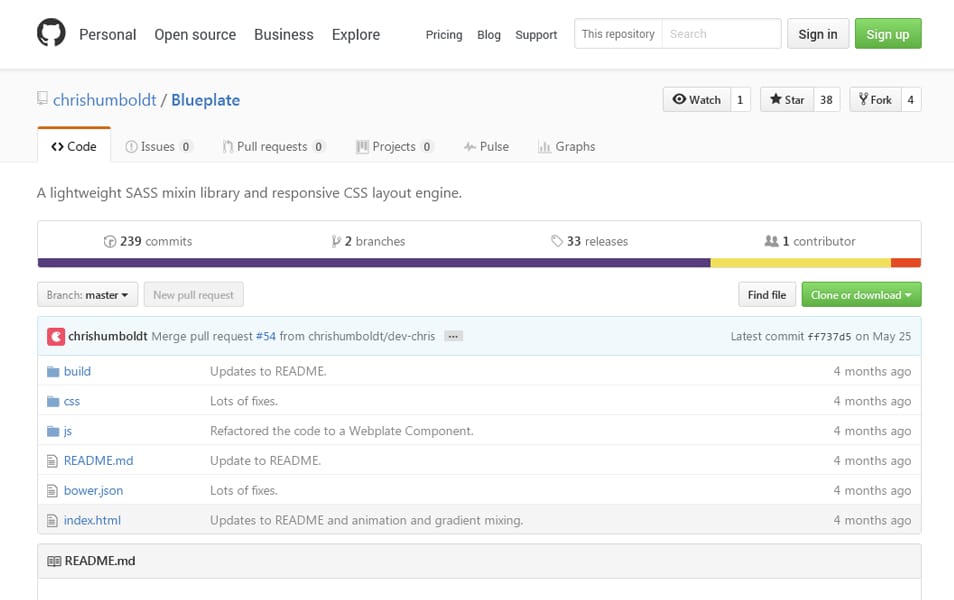Open pull request #54 link

[266, 337]
